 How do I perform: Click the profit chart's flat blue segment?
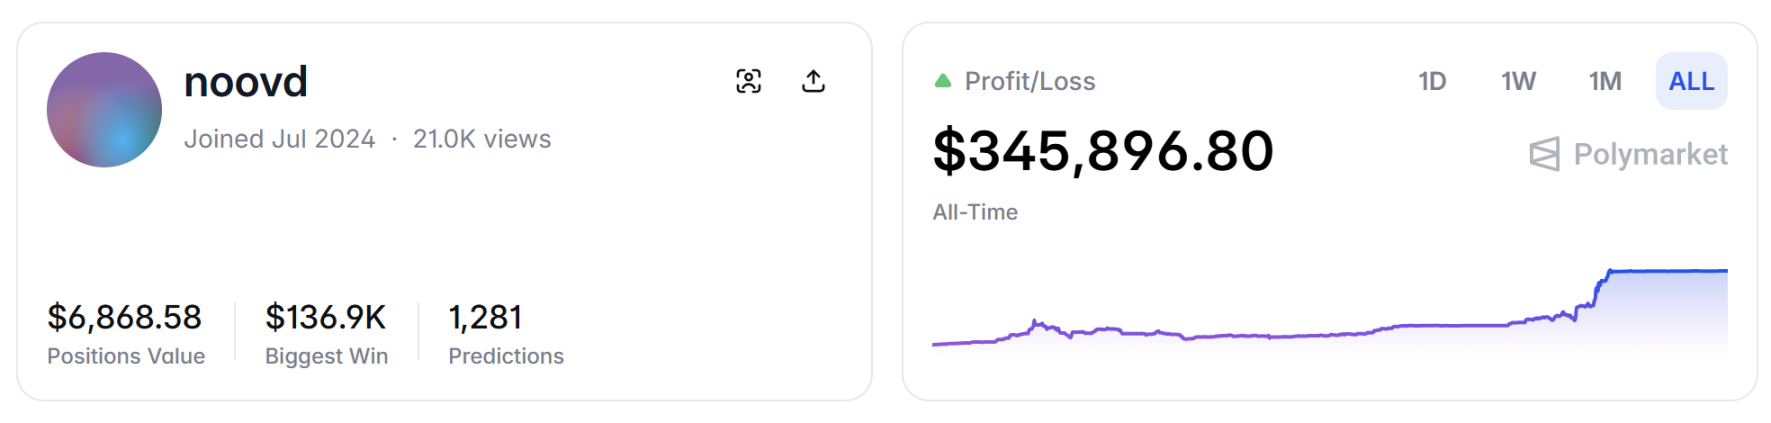click(x=1670, y=271)
